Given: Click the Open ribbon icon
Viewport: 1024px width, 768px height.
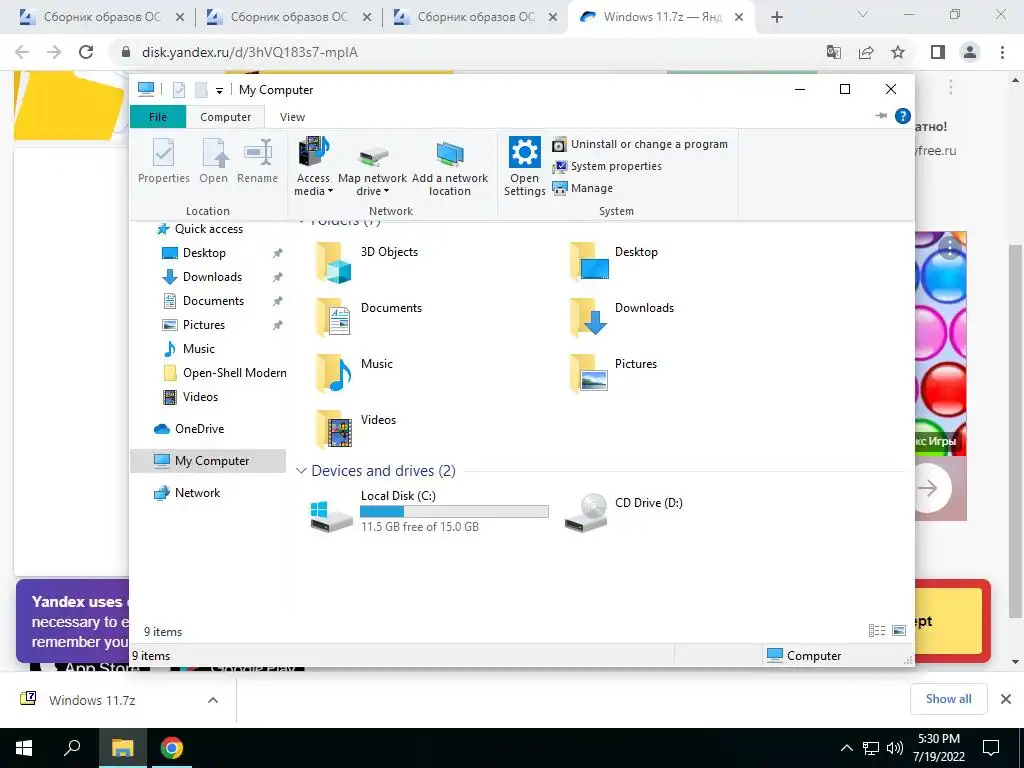Looking at the screenshot, I should pyautogui.click(x=214, y=161).
